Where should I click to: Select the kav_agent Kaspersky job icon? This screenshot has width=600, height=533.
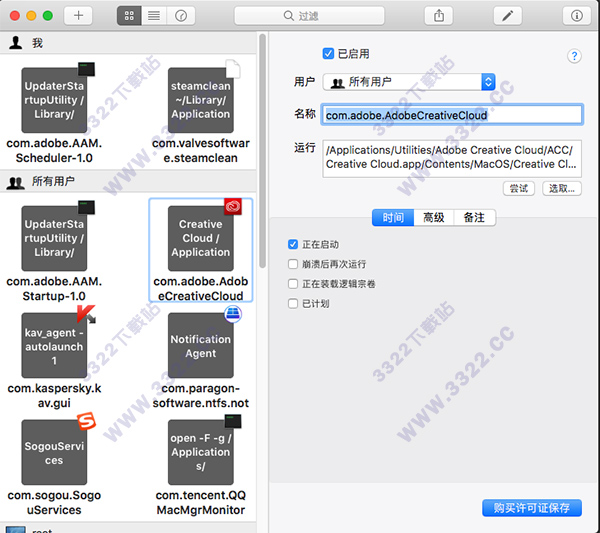(x=54, y=346)
